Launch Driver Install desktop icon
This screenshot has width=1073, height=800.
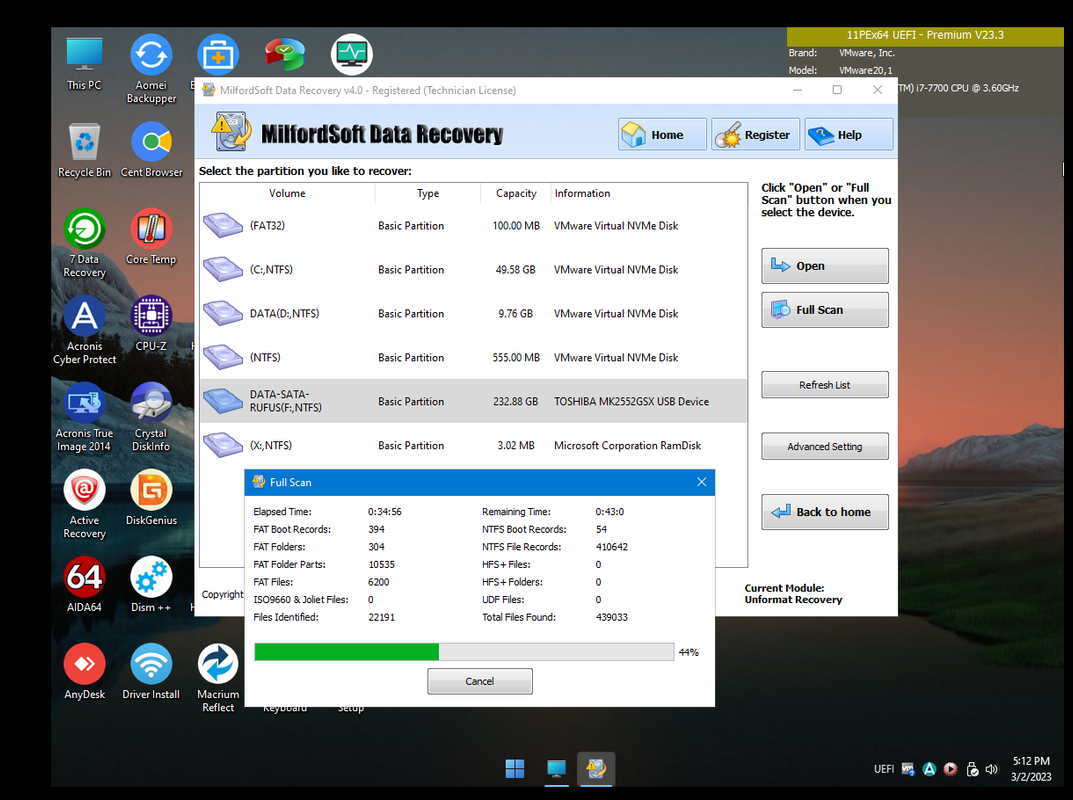click(151, 671)
